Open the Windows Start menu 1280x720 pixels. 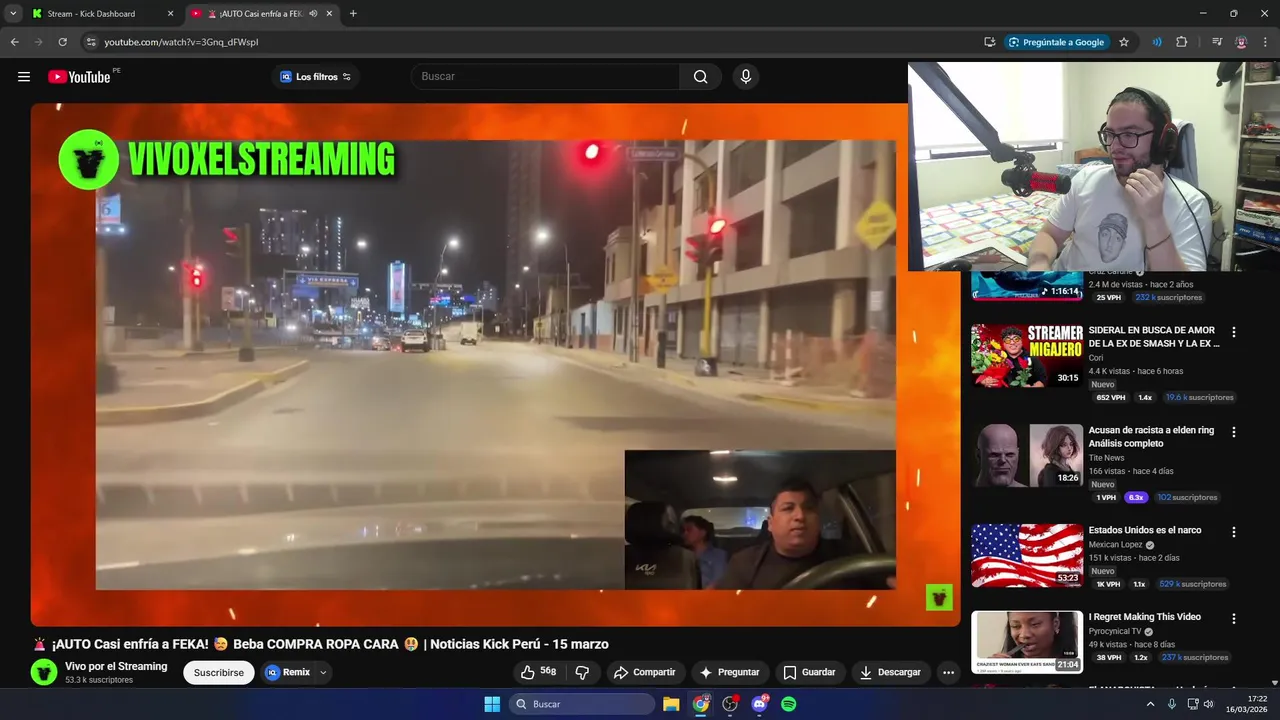pos(492,704)
